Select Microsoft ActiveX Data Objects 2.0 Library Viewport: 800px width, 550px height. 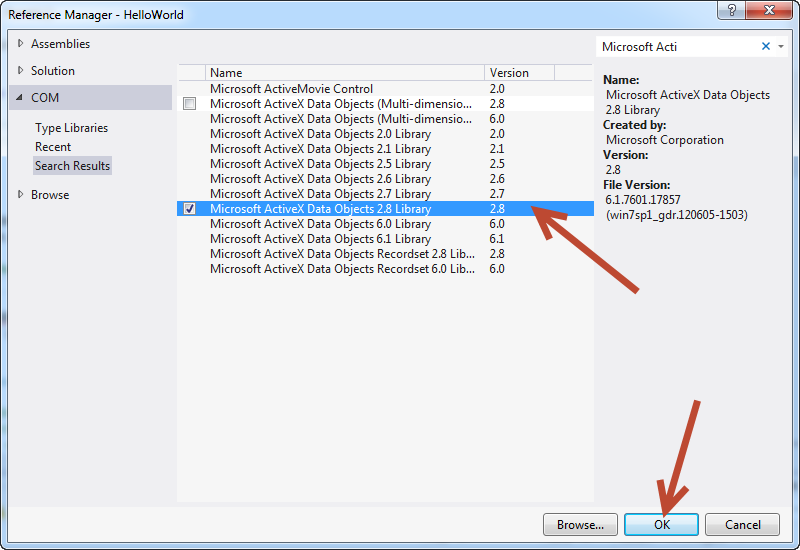click(x=385, y=134)
